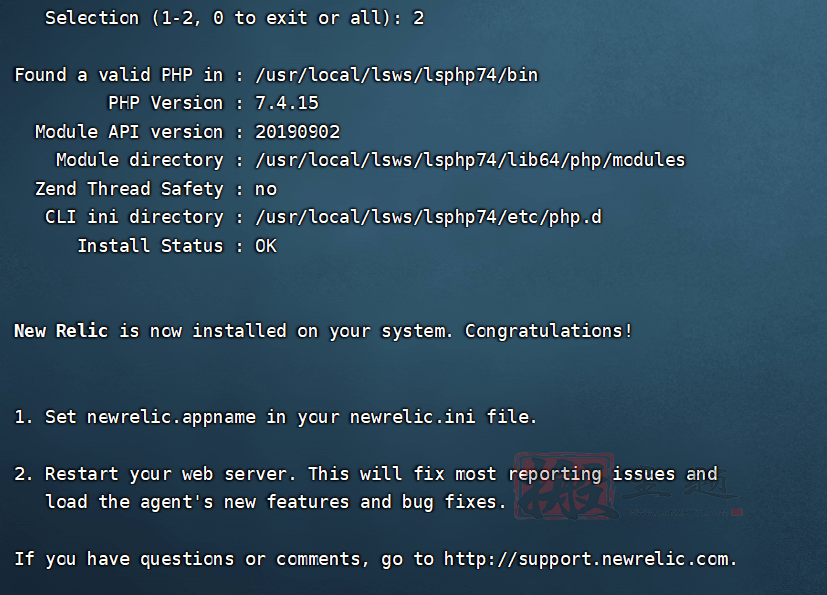The height and width of the screenshot is (595, 827).
Task: Click the Restart your web server line
Action: [x=366, y=474]
